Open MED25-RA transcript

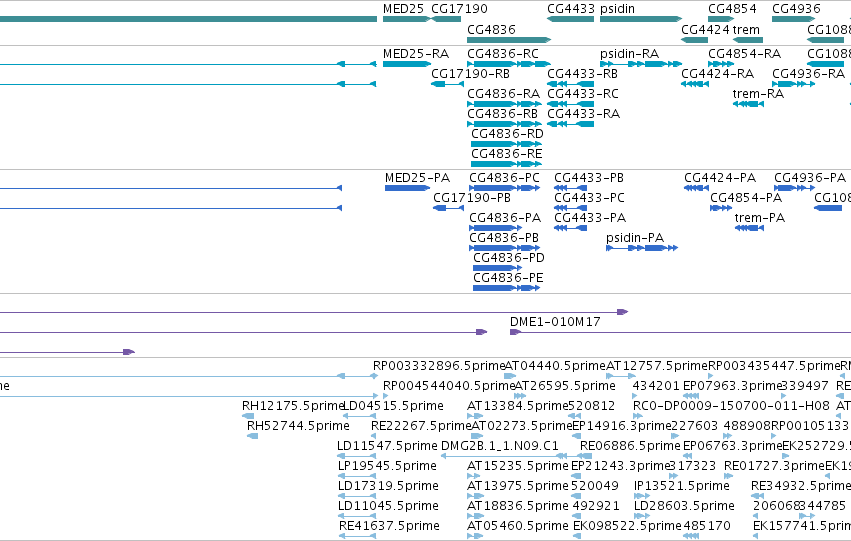(x=407, y=64)
